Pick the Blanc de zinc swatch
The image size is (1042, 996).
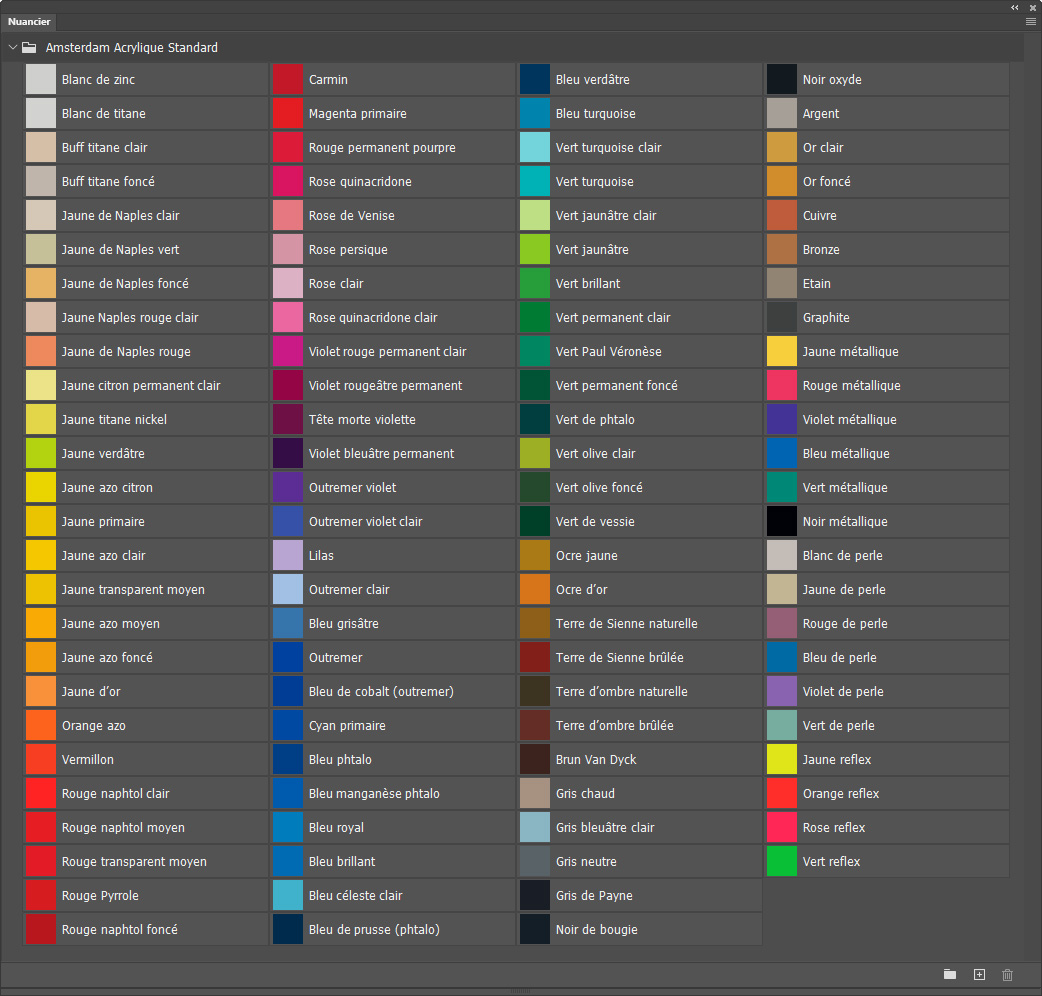[41, 80]
